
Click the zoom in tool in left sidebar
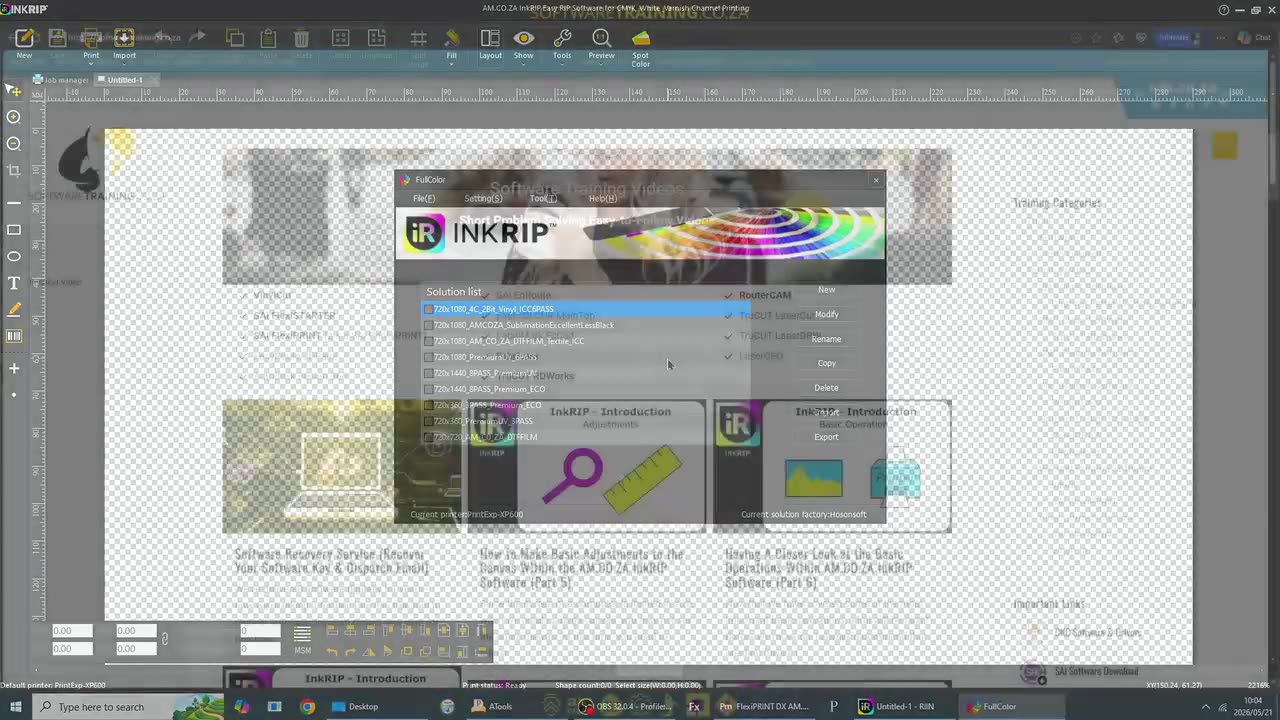14,117
